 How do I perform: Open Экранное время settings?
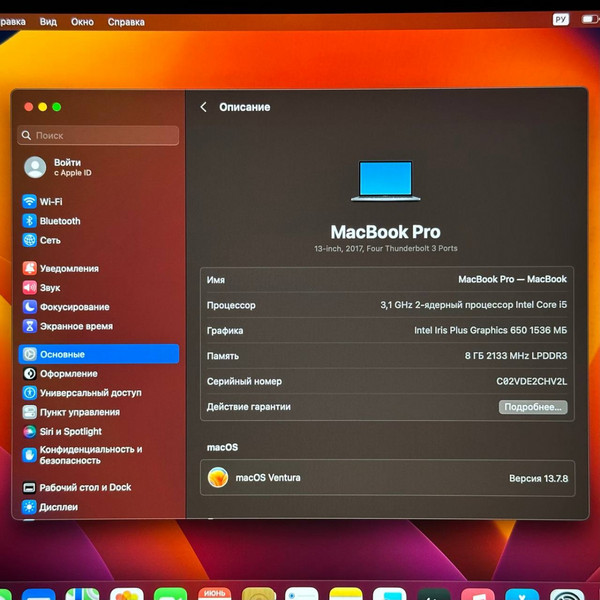(x=68, y=326)
